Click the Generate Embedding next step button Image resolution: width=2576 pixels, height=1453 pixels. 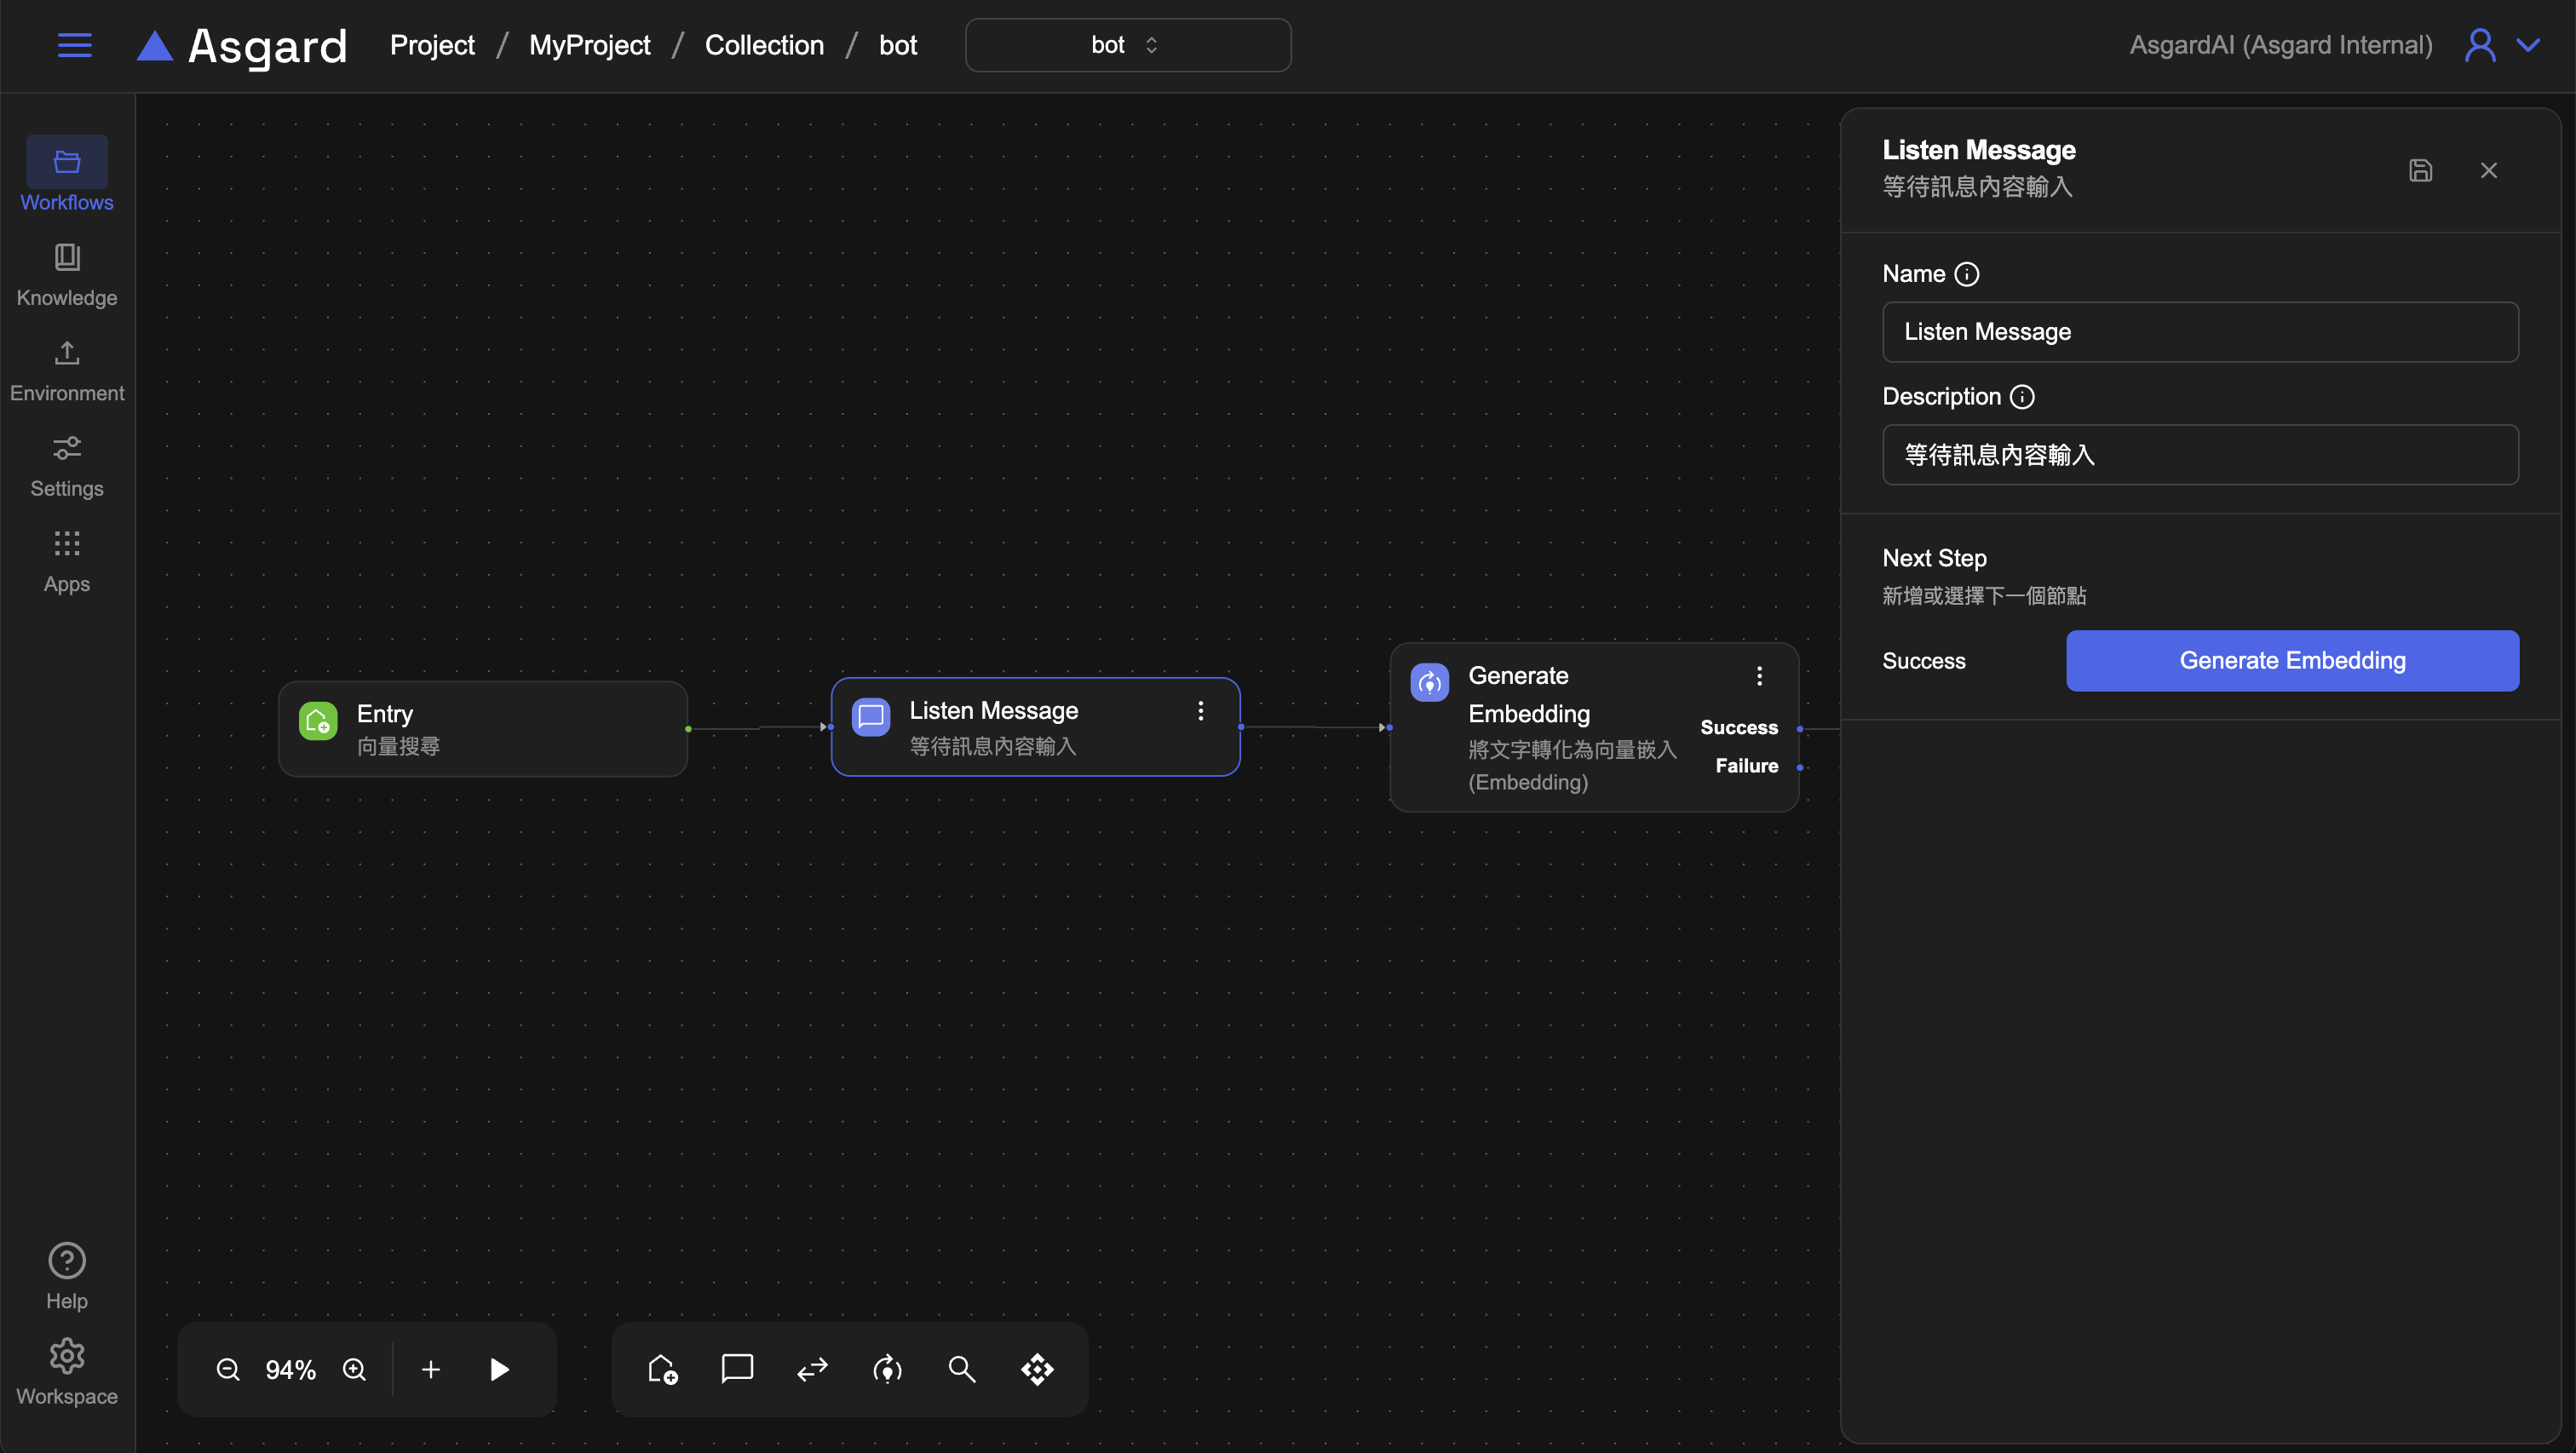(2292, 660)
